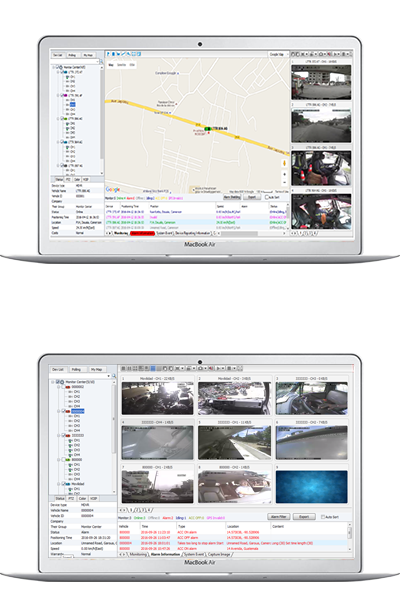Collapse Monitor Center root node on bottom laptop

52,382
